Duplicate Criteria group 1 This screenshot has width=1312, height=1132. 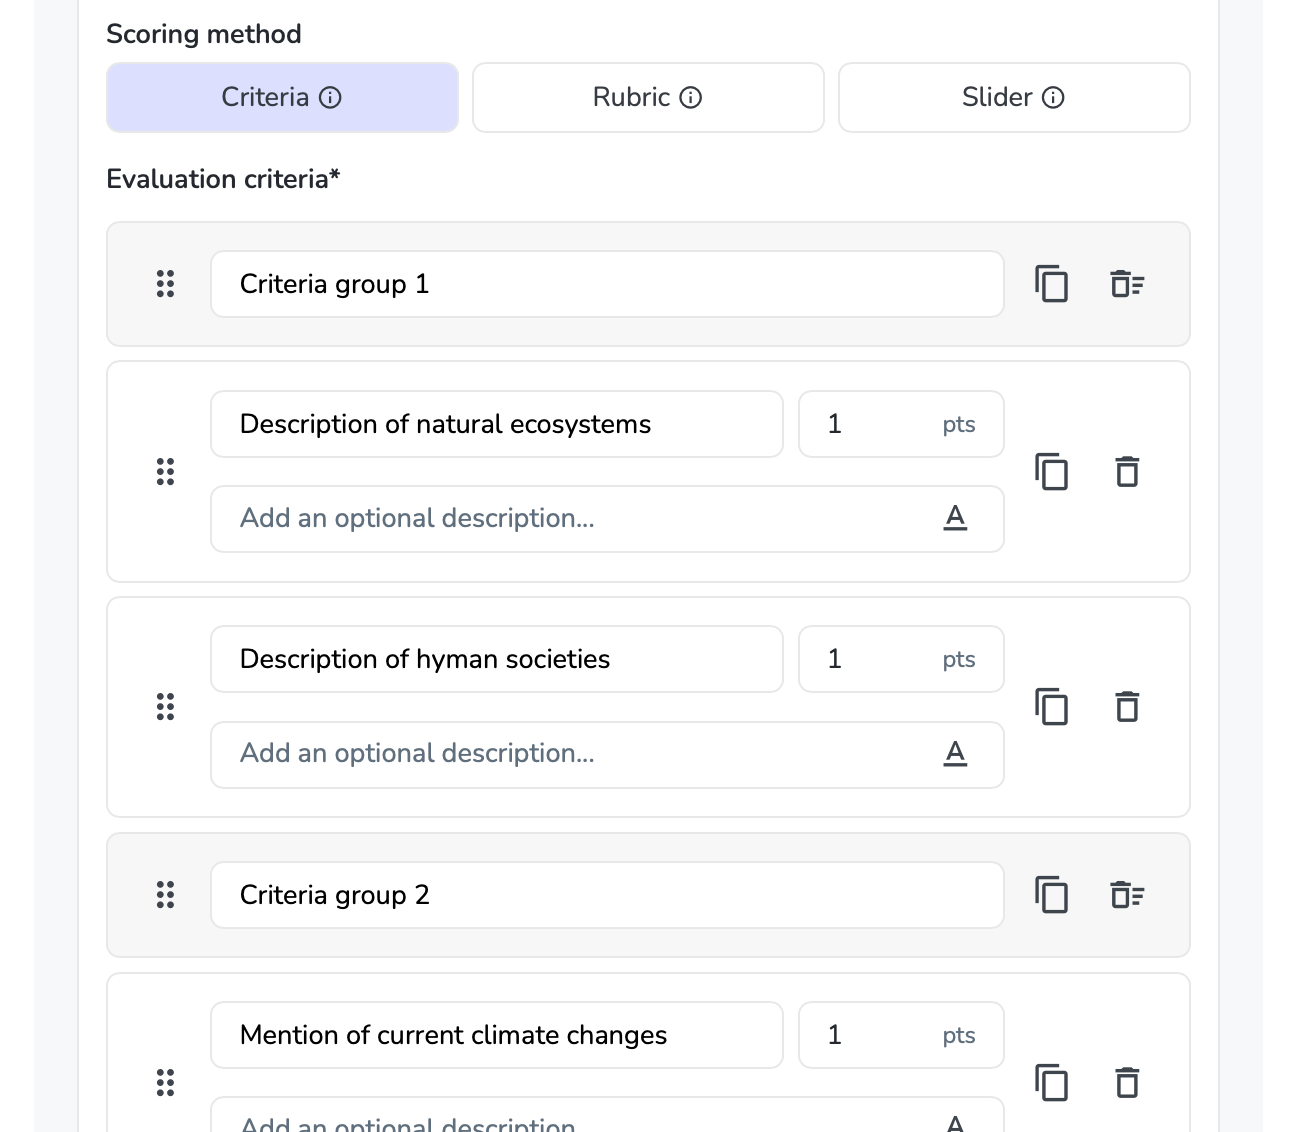1051,284
